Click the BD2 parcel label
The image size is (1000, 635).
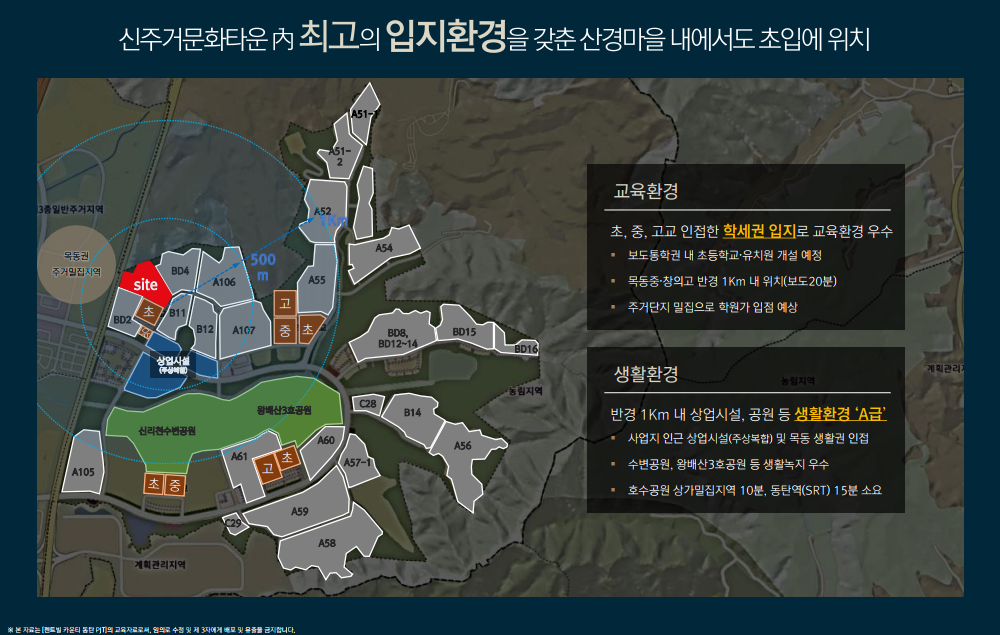(x=122, y=319)
